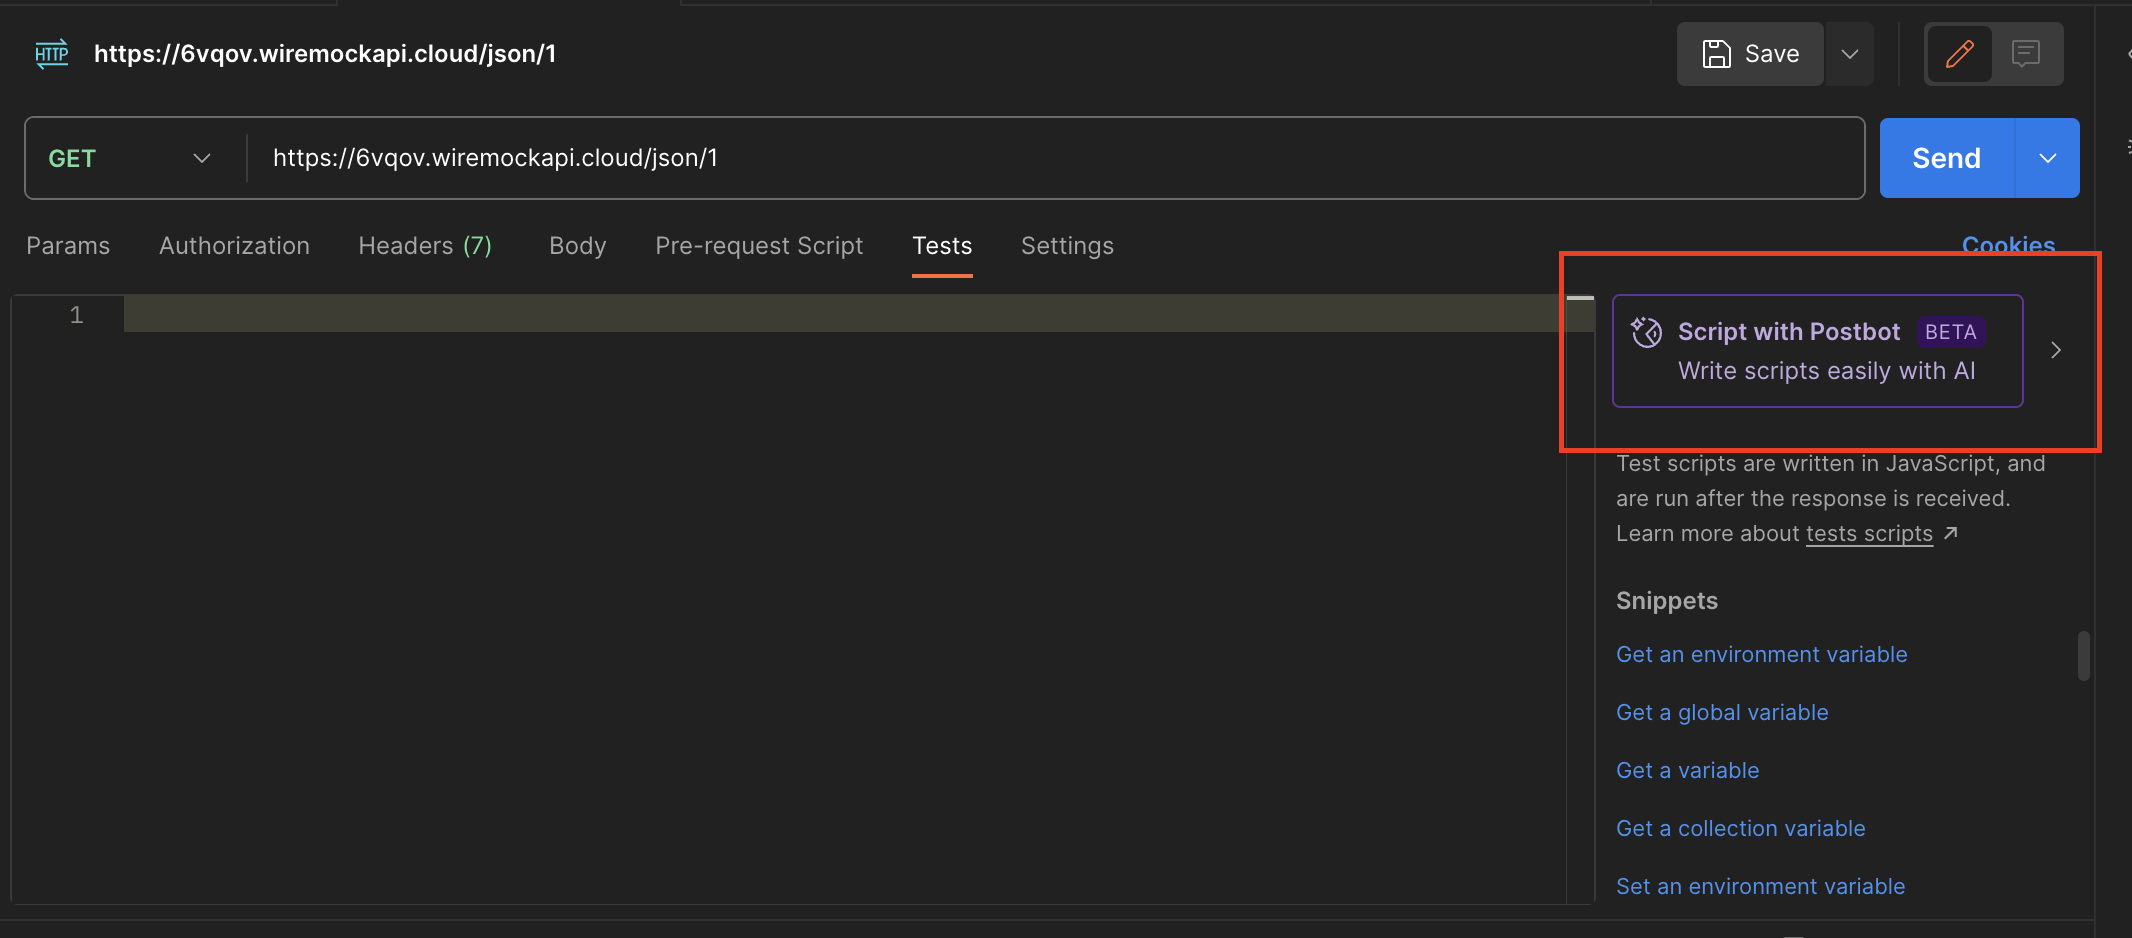Click the request title URL text

click(325, 54)
